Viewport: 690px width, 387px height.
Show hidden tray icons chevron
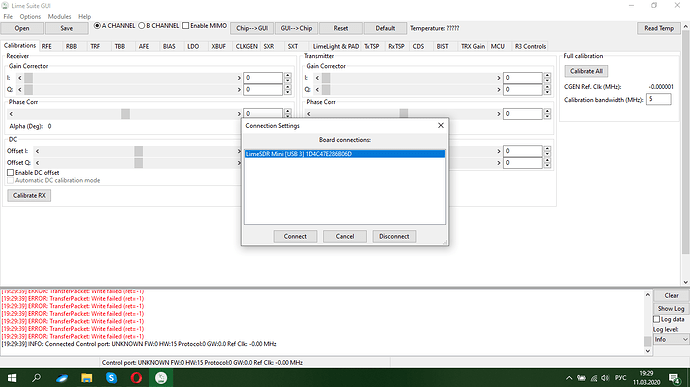[x=569, y=378]
